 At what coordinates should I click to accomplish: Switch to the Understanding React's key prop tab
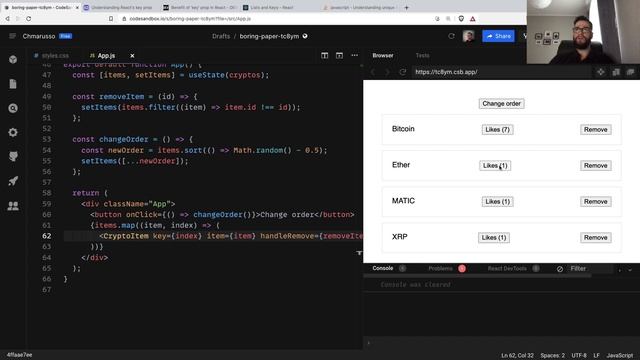(122, 7)
